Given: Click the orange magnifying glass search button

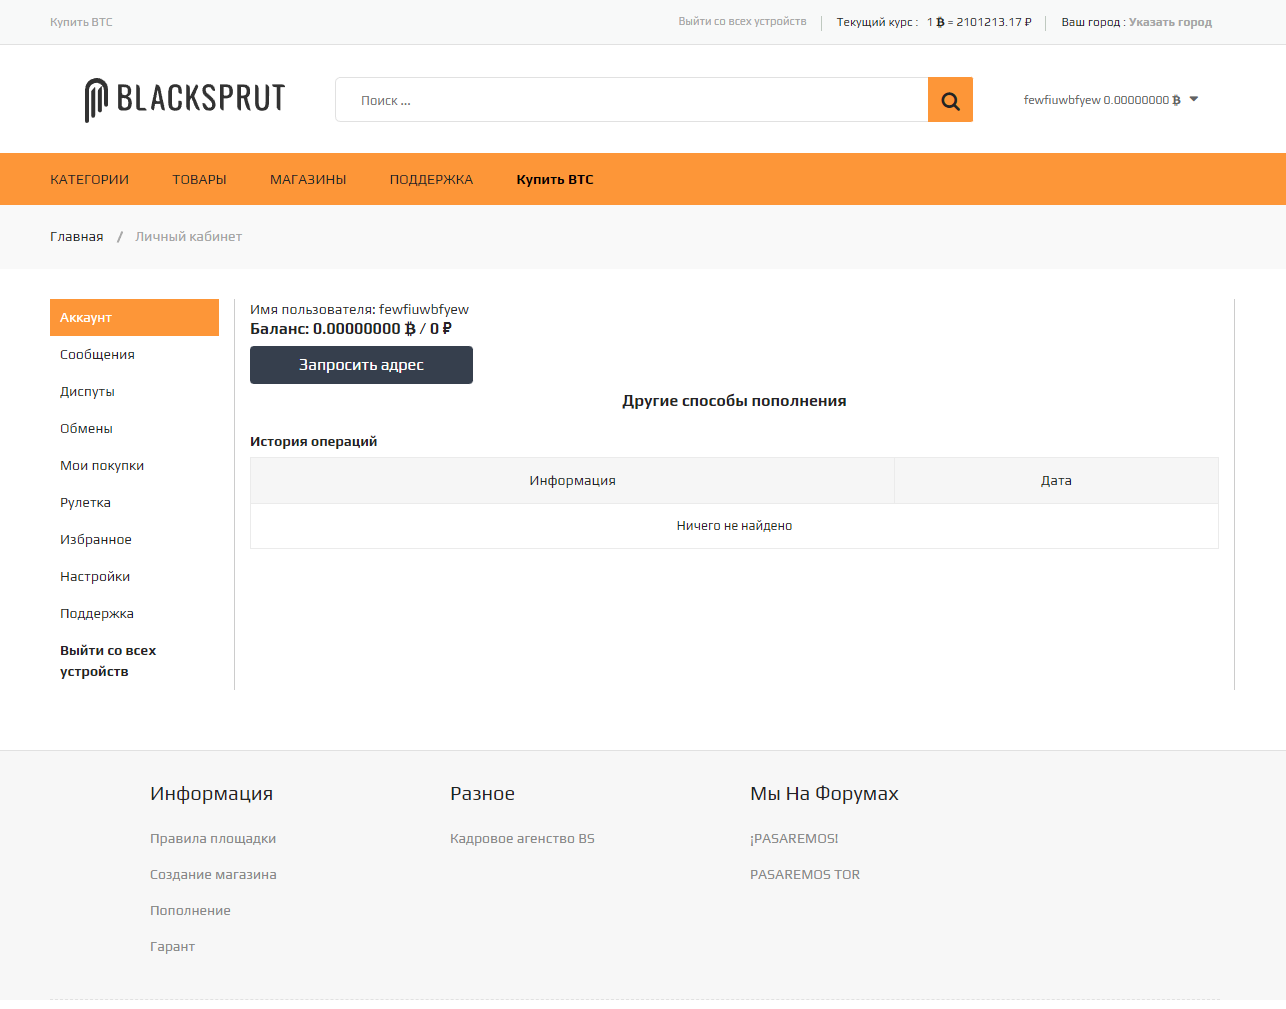Looking at the screenshot, I should 950,100.
